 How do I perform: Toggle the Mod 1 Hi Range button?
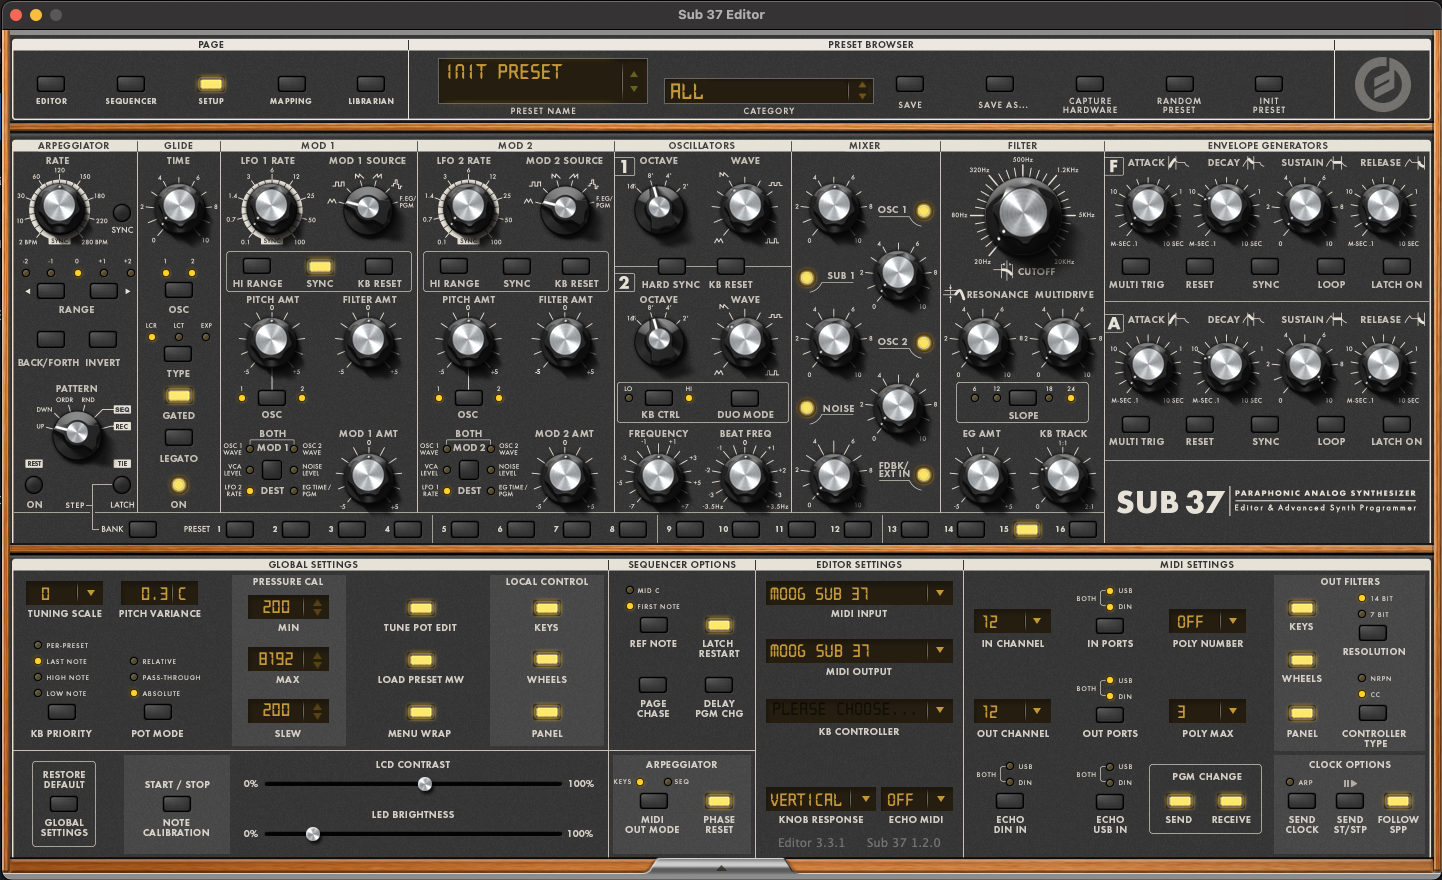(257, 267)
